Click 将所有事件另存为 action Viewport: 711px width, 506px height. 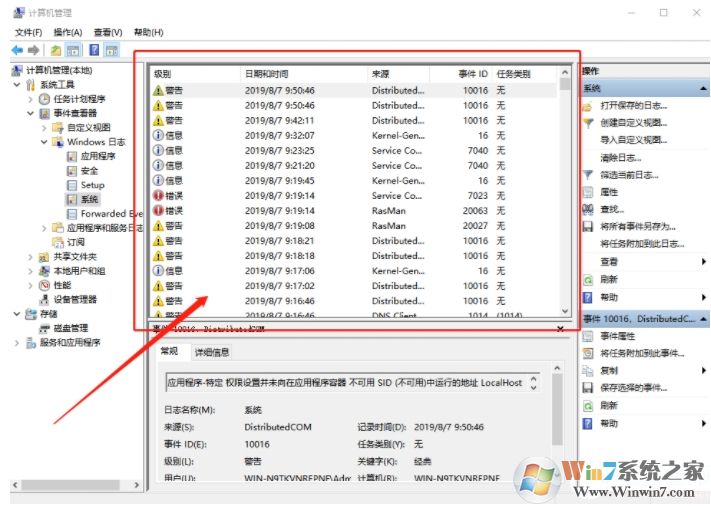638,227
